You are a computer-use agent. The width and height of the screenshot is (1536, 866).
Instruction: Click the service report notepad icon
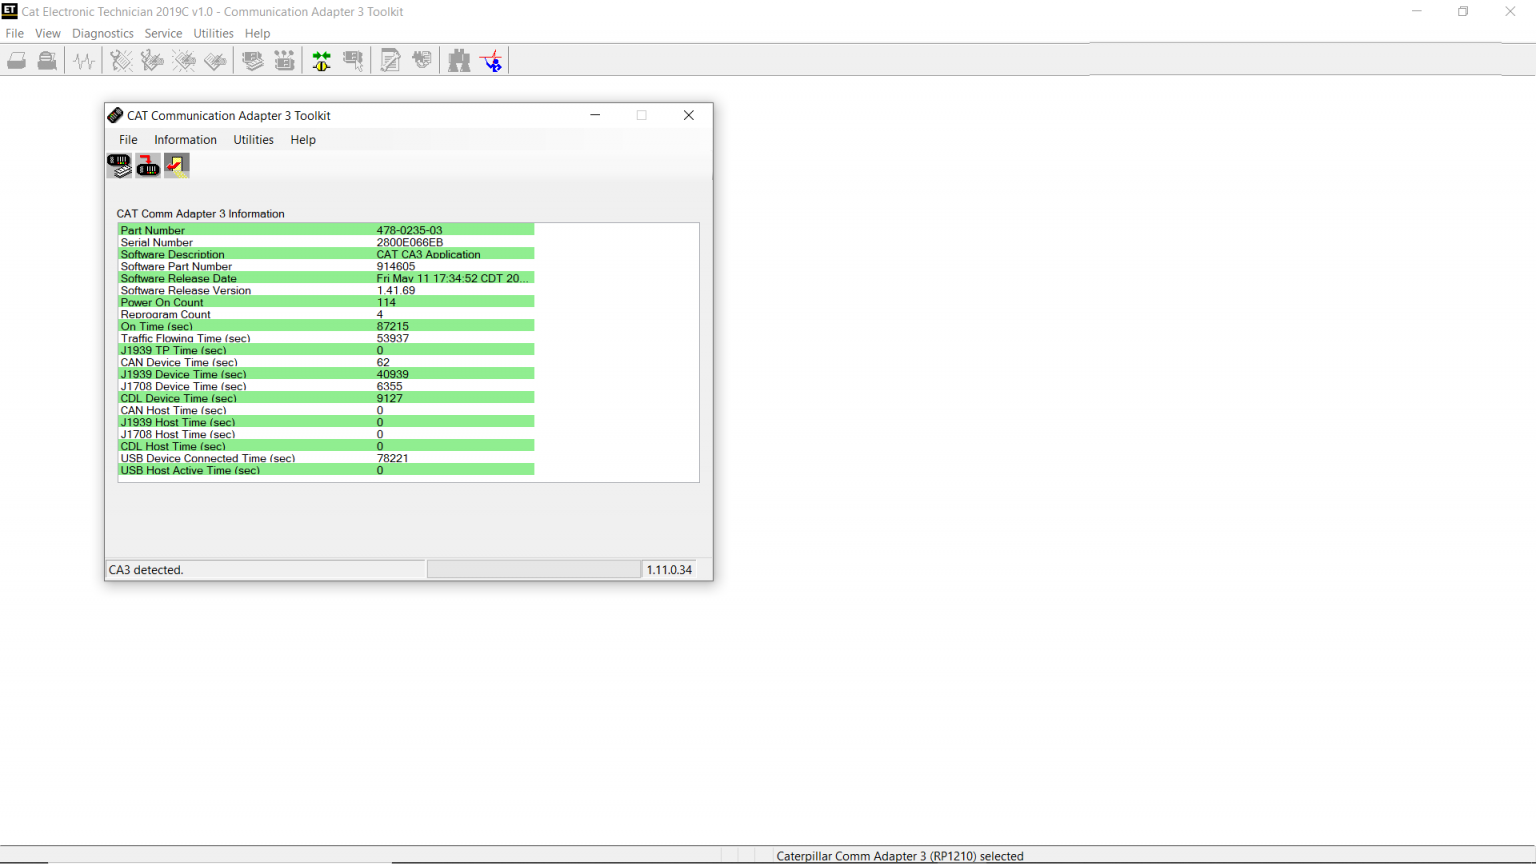[x=390, y=60]
